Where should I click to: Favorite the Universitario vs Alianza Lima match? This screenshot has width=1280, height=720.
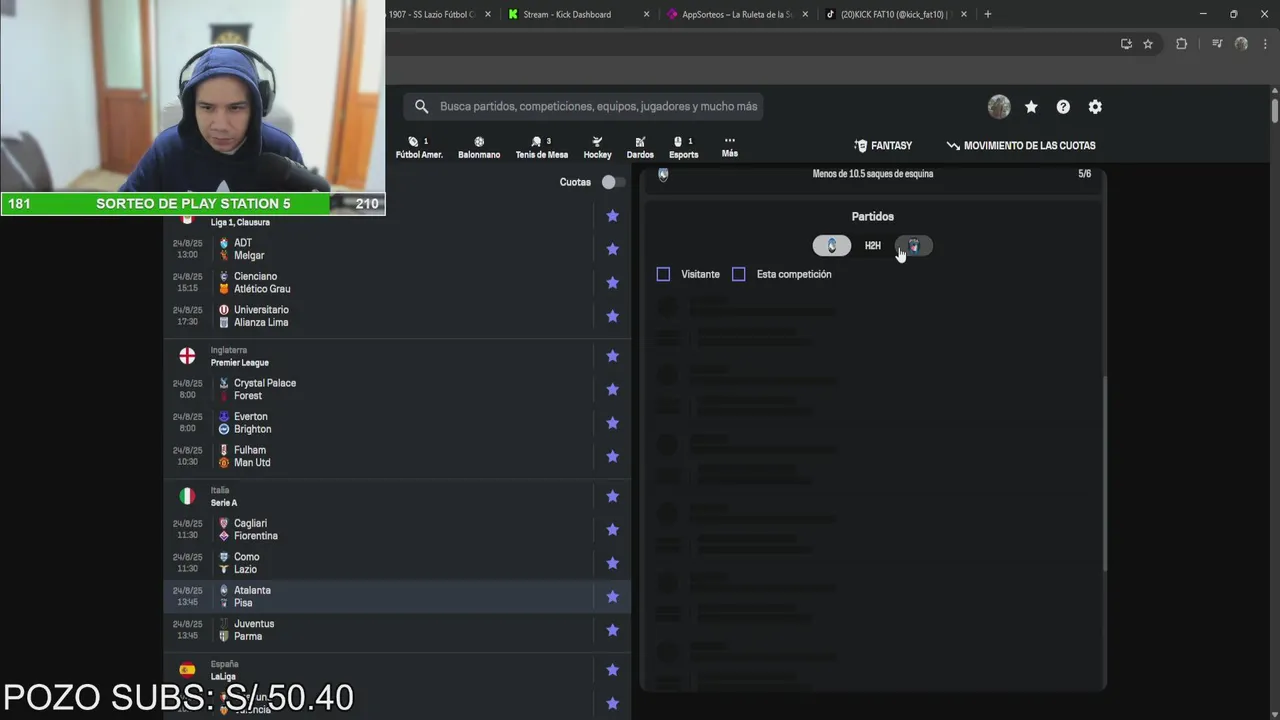612,316
